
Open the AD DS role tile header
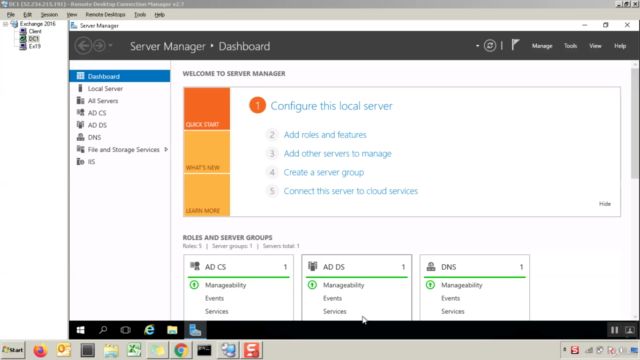[x=356, y=267]
